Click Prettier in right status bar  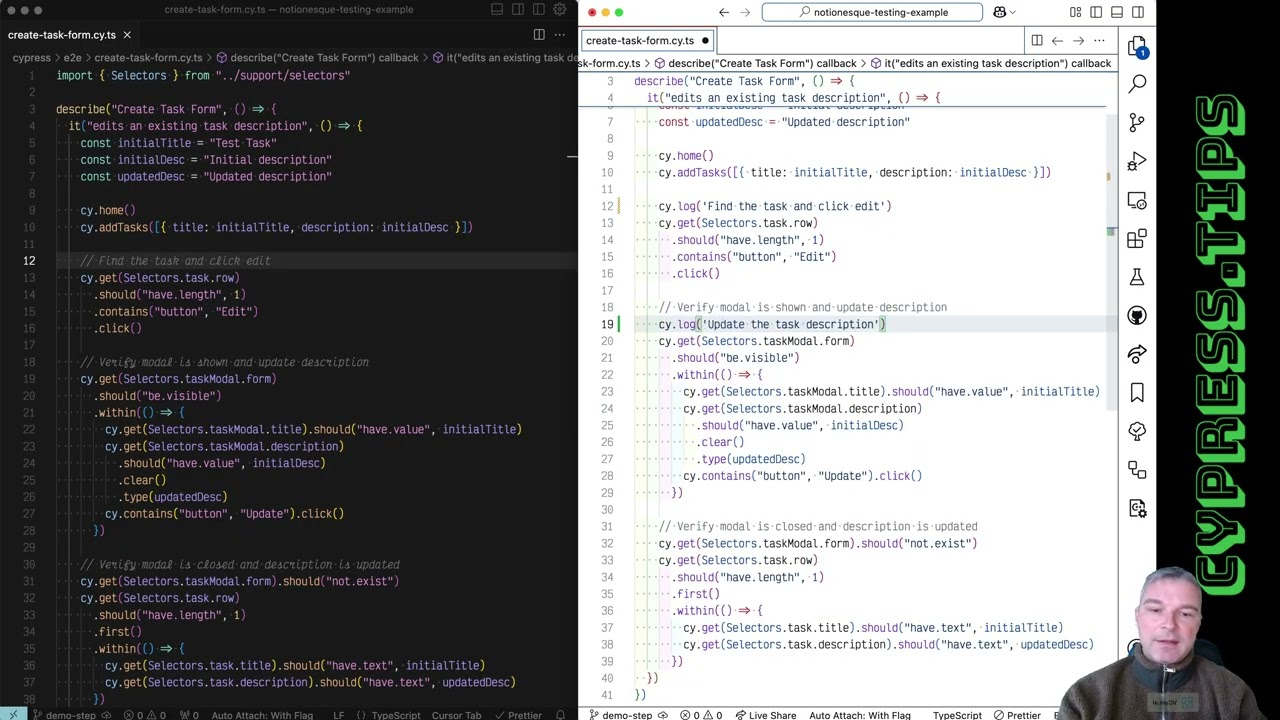click(x=1016, y=715)
